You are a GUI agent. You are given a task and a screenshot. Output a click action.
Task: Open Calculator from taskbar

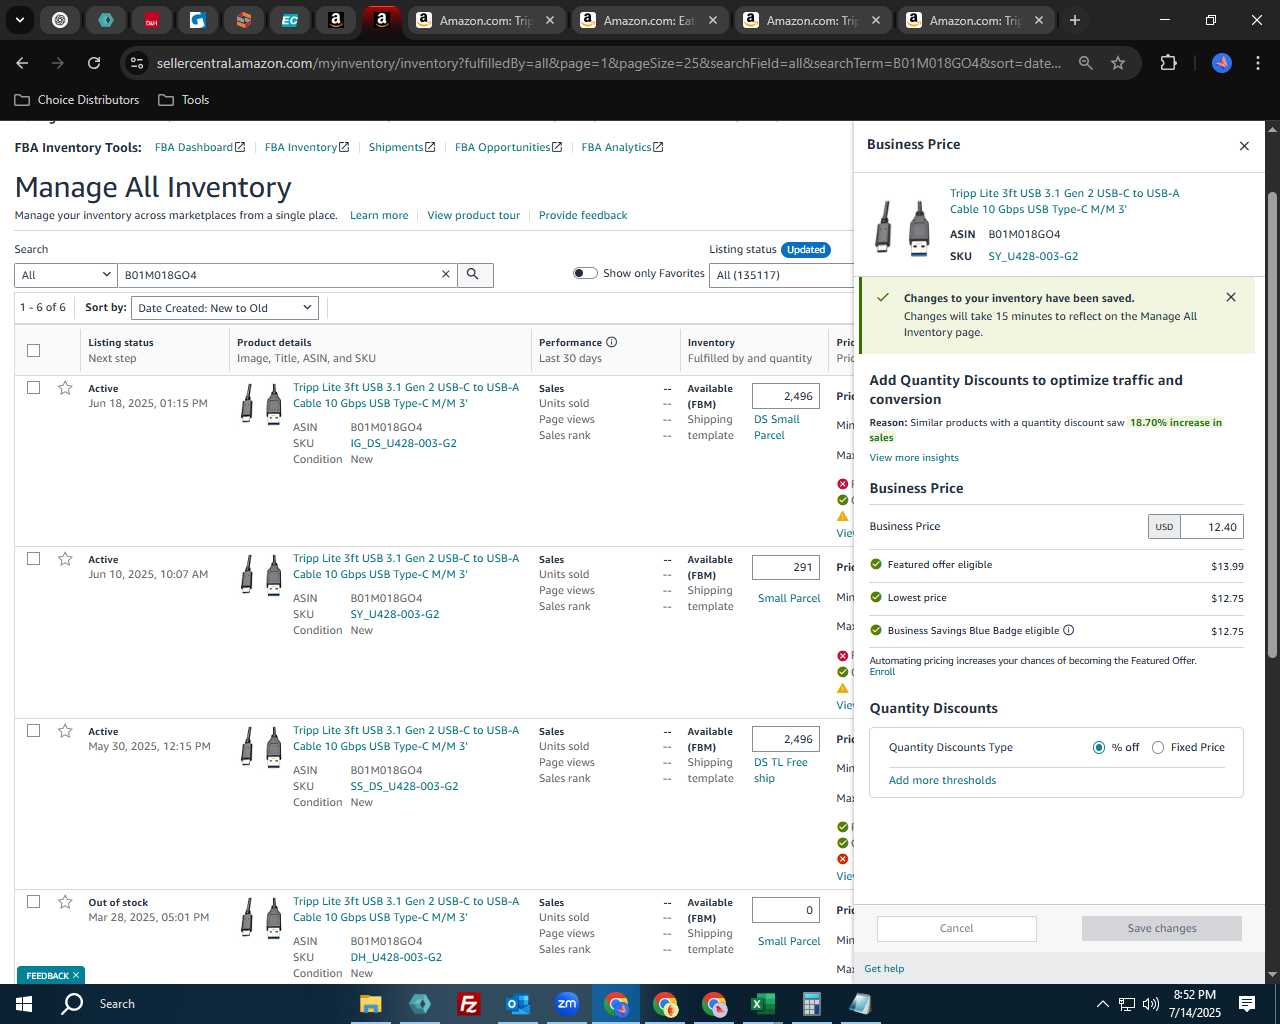(811, 1004)
